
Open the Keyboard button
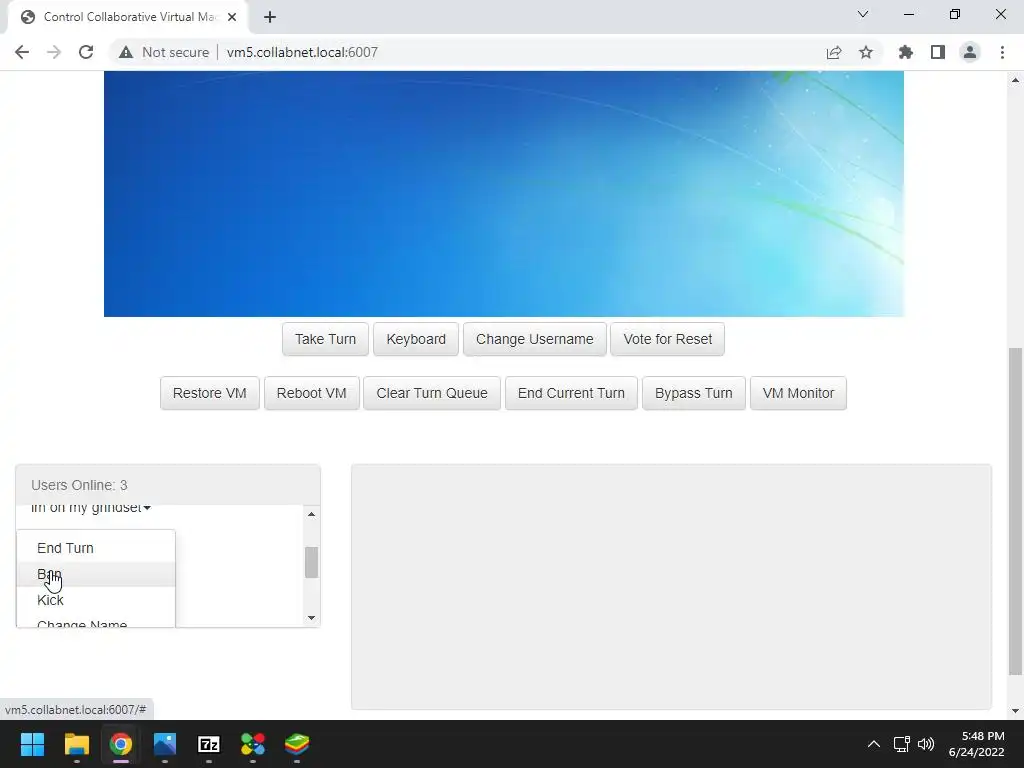point(416,339)
